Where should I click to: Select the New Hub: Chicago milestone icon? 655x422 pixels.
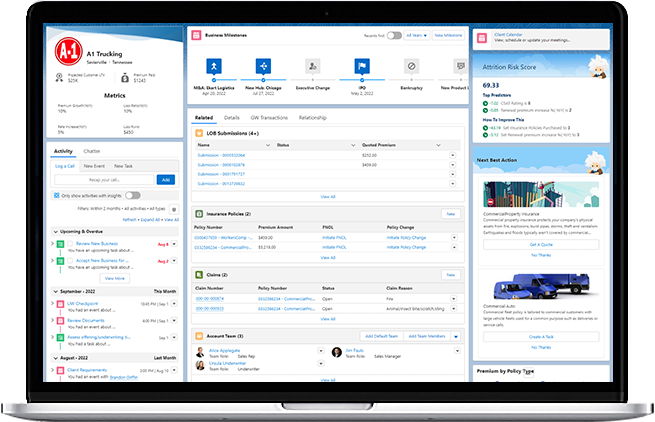pyautogui.click(x=264, y=66)
